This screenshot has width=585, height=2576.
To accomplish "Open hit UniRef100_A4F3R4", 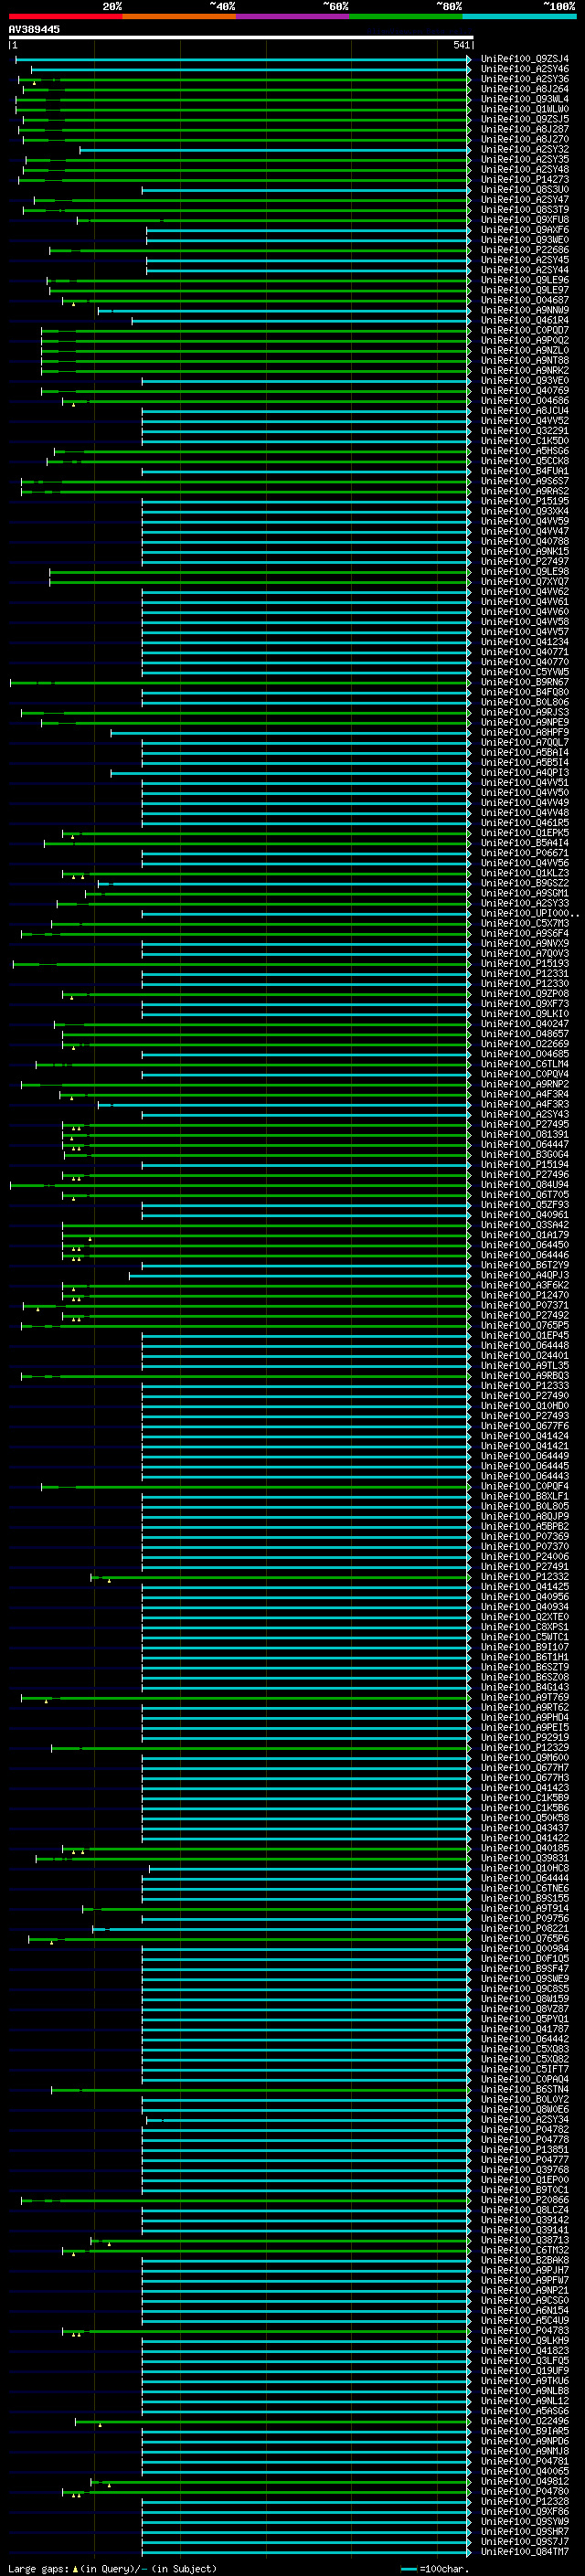I will [524, 1094].
